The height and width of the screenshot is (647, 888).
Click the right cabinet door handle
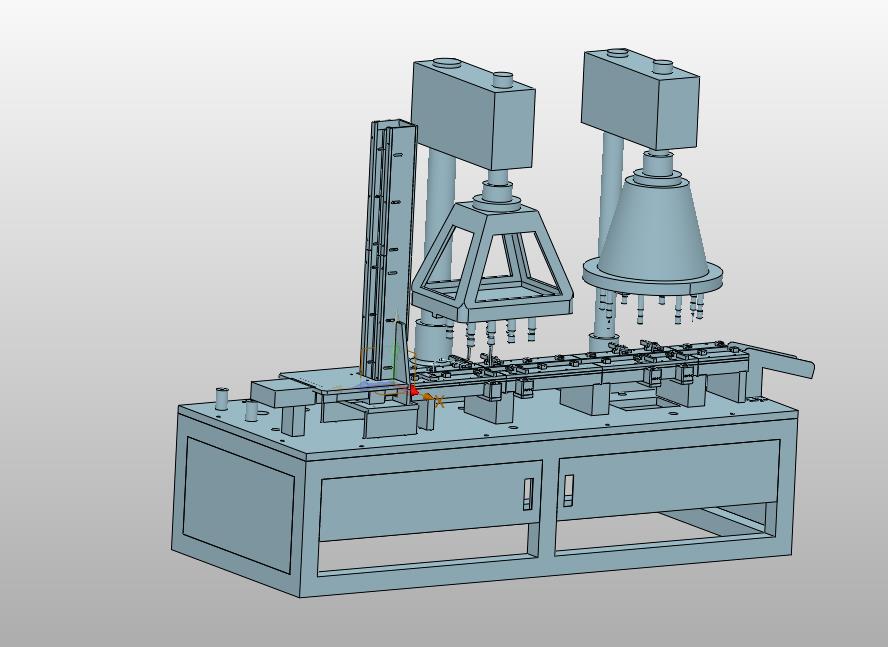pyautogui.click(x=568, y=490)
